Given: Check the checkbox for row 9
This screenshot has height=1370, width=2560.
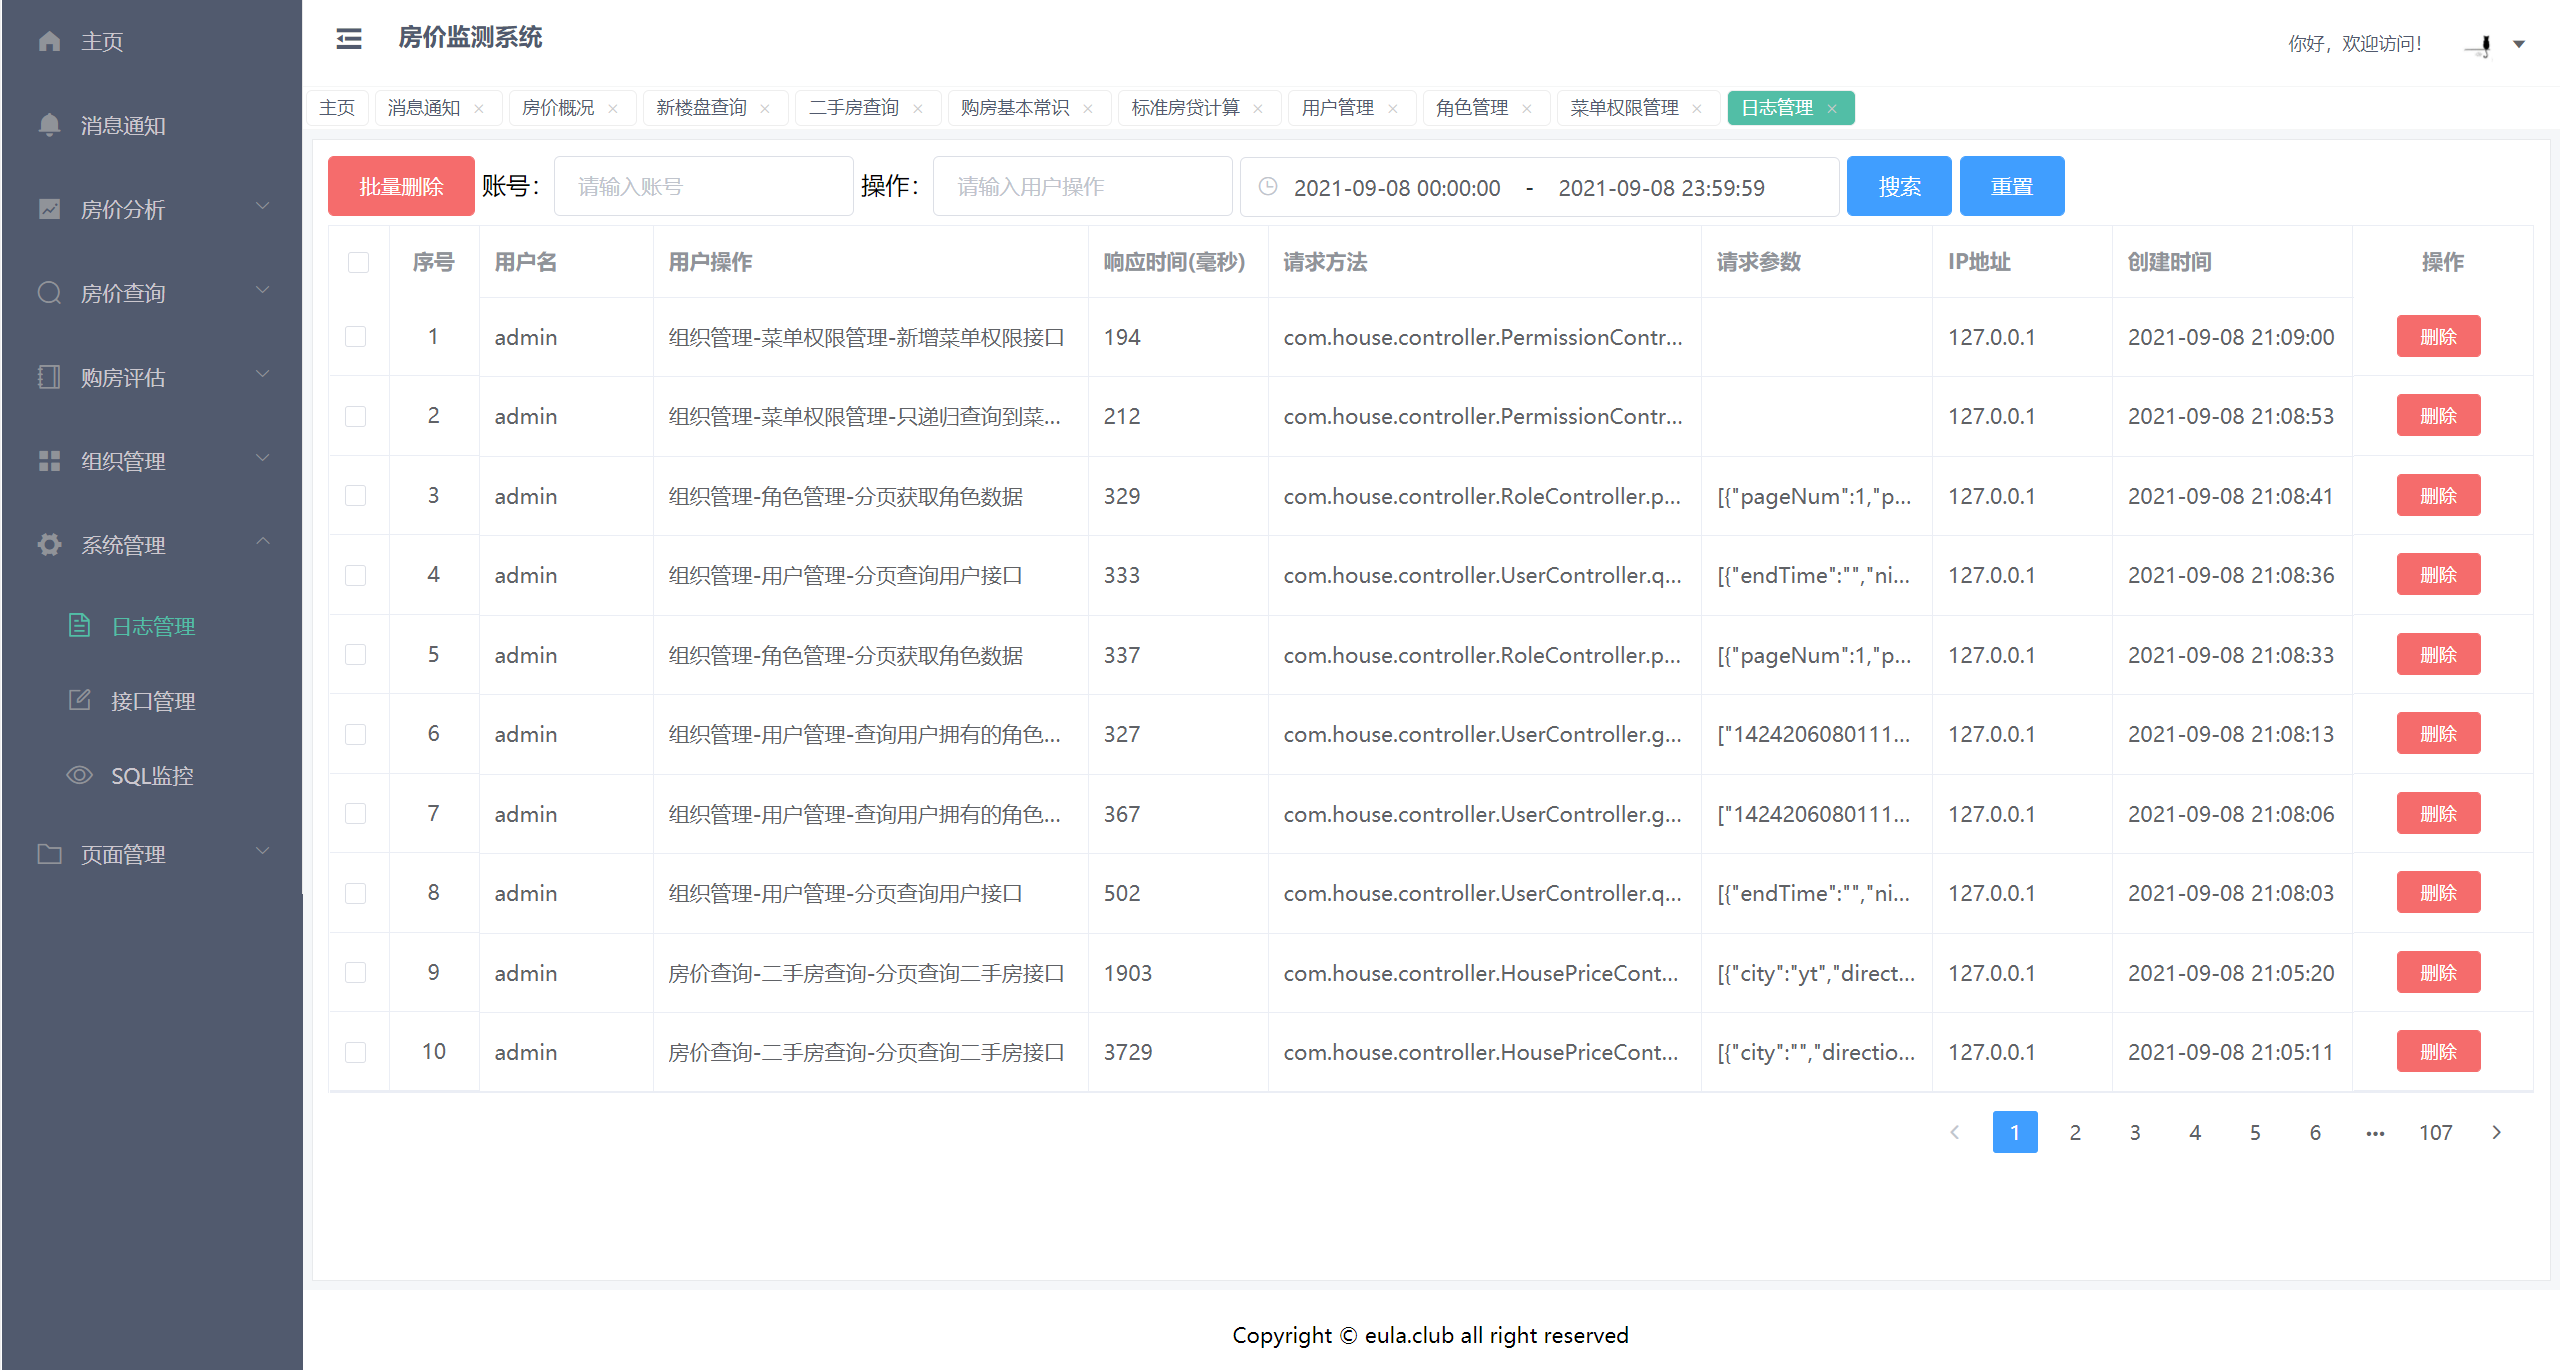Looking at the screenshot, I should (356, 972).
